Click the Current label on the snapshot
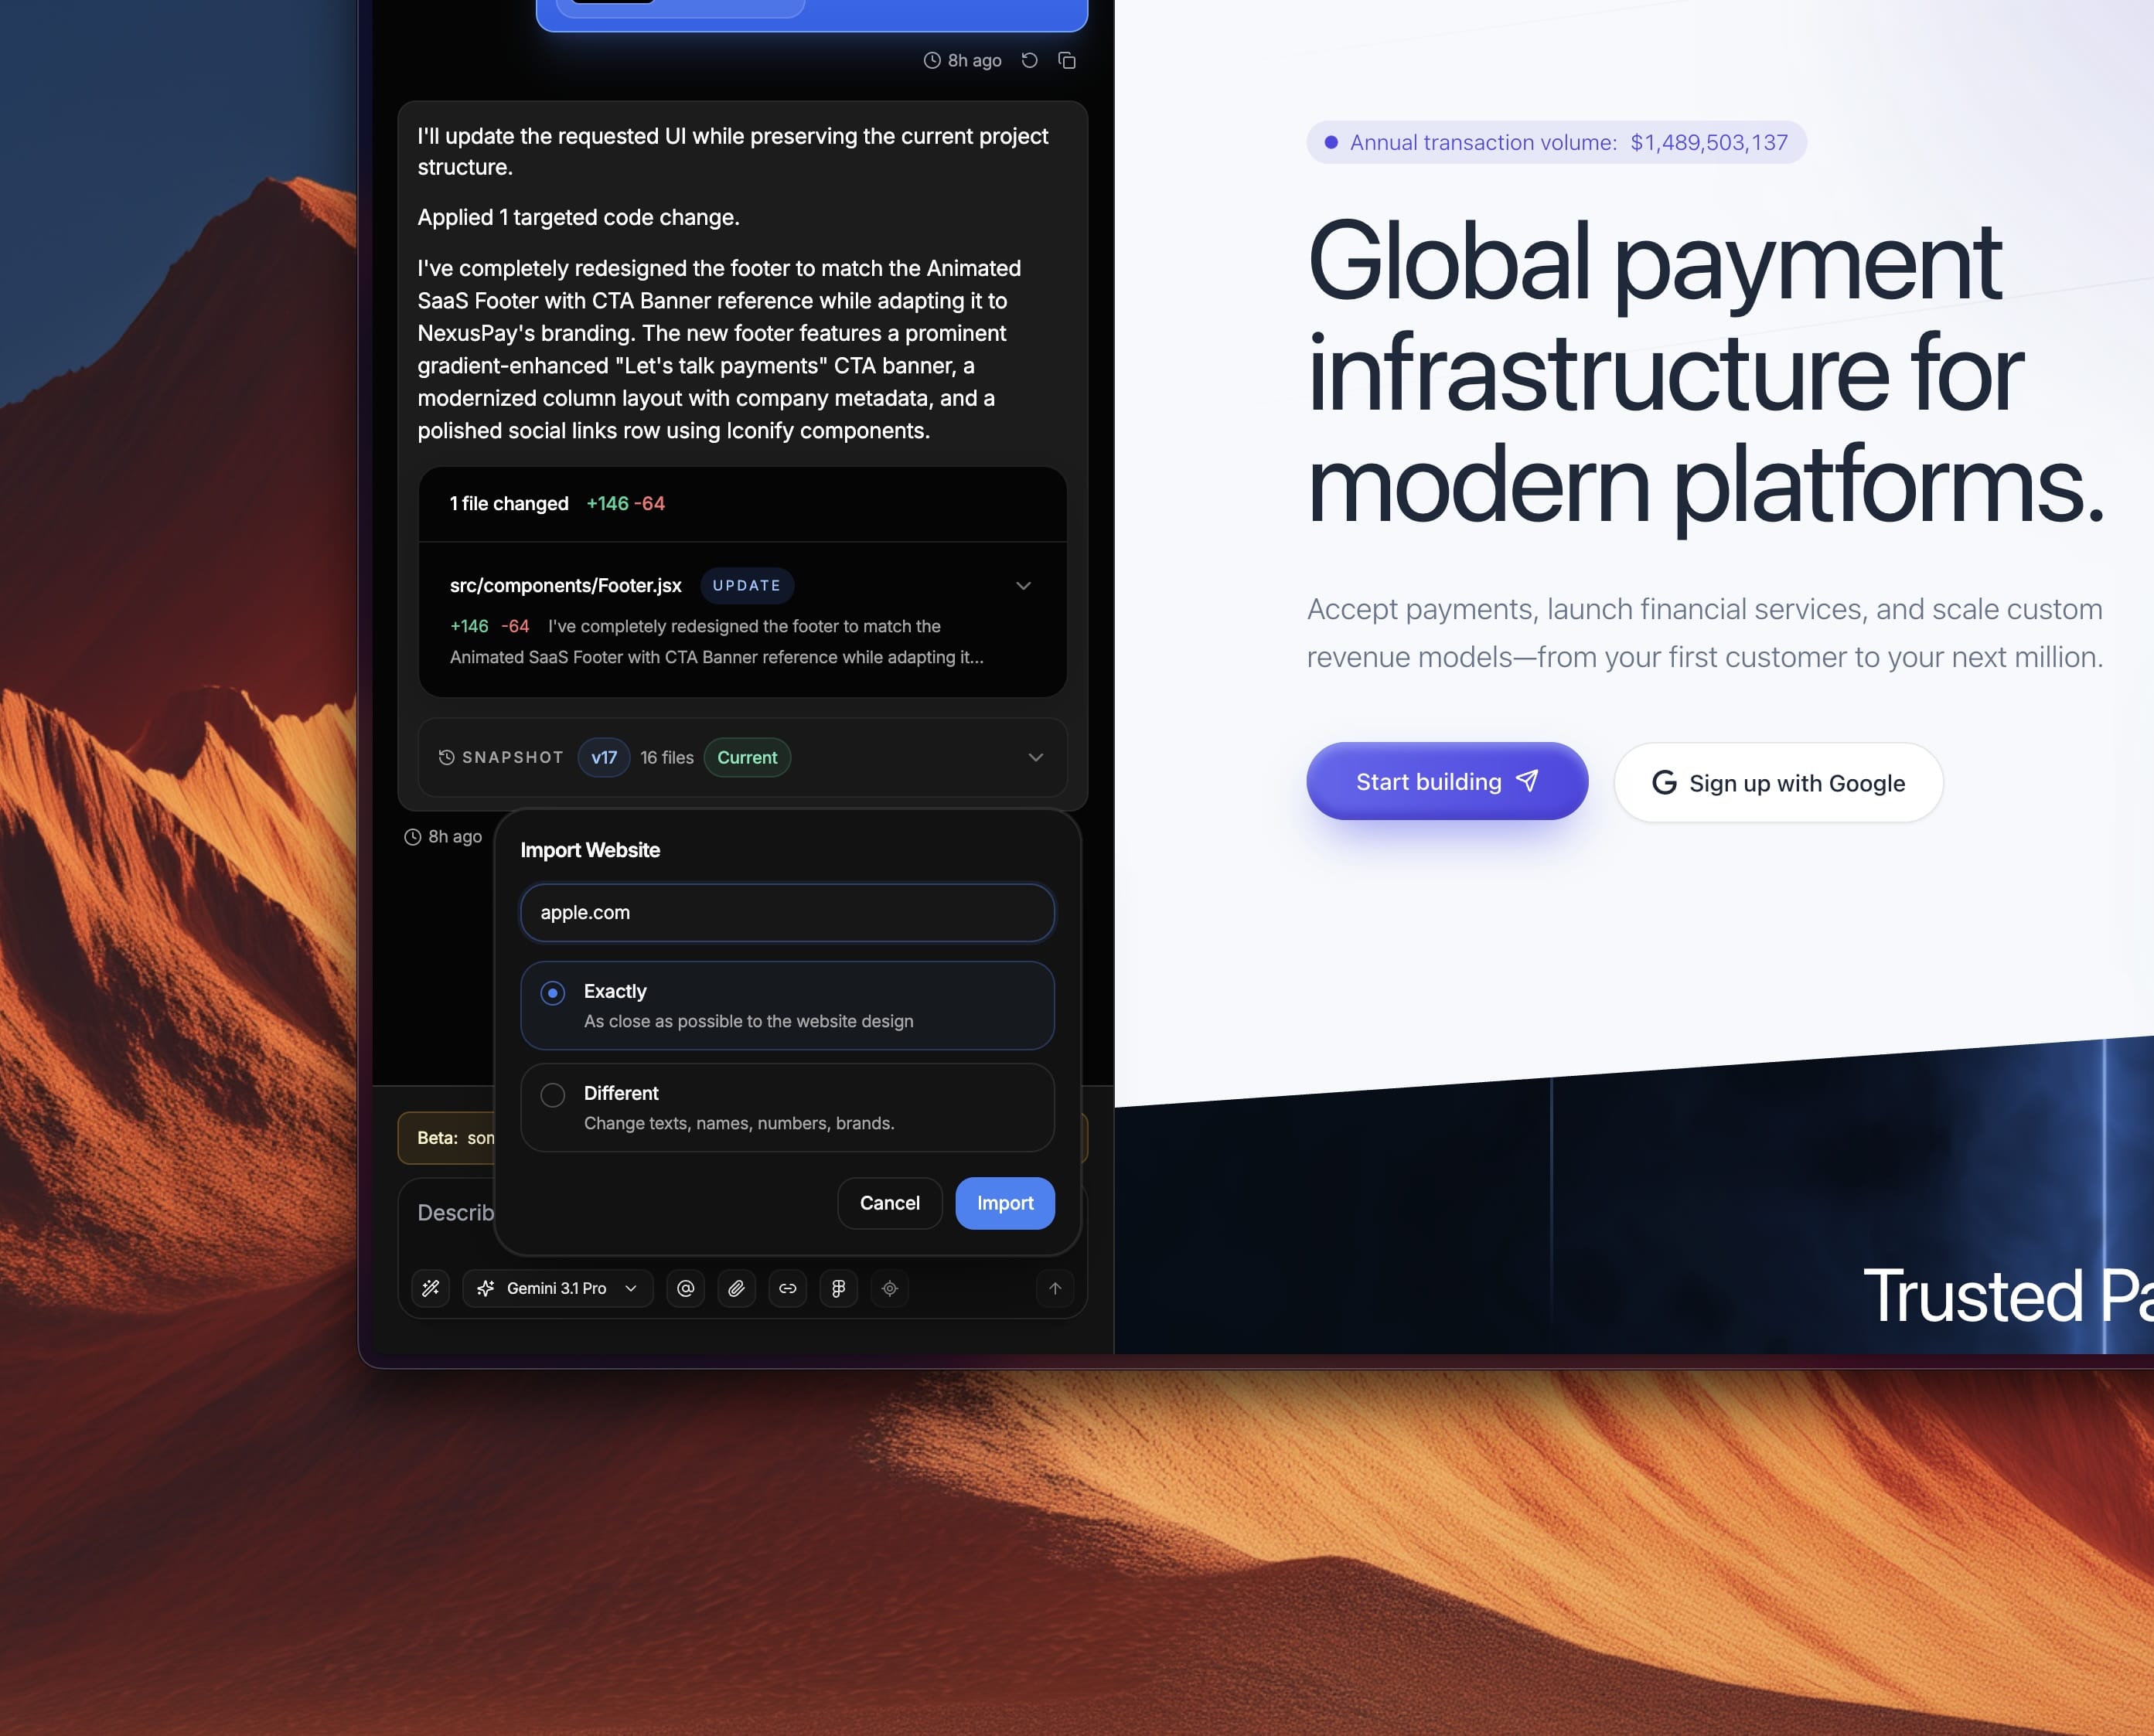Image resolution: width=2154 pixels, height=1736 pixels. pyautogui.click(x=746, y=757)
